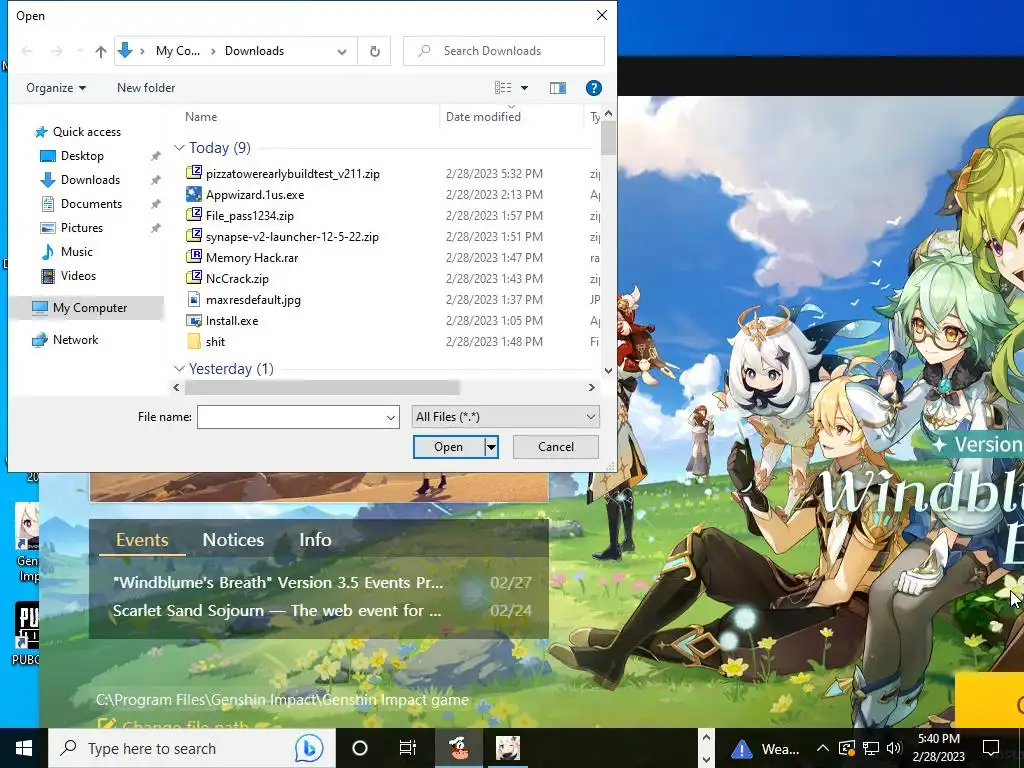Click the Appwizard.1us.exe file icon
1024x768 pixels.
(193, 194)
